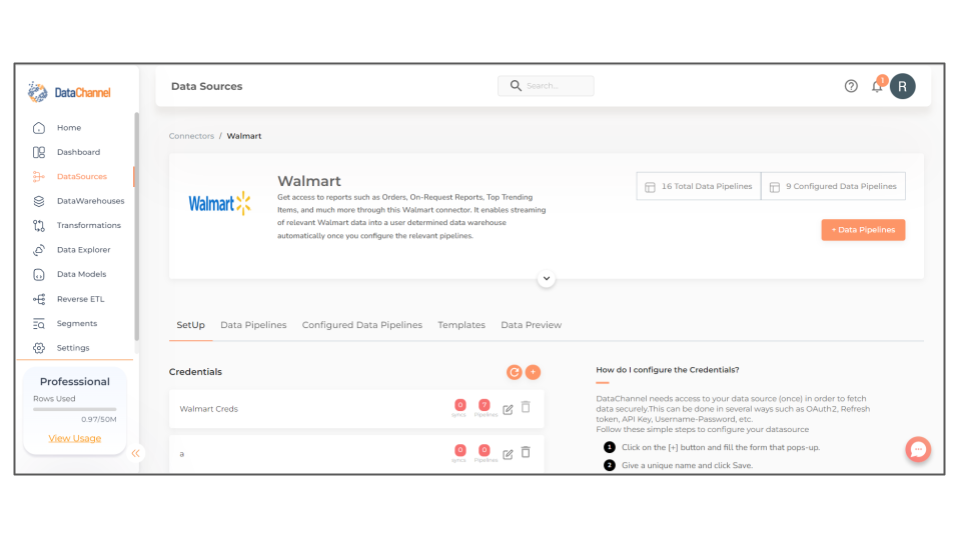The height and width of the screenshot is (540, 960).
Task: Open Home from the sidebar
Action: (69, 127)
